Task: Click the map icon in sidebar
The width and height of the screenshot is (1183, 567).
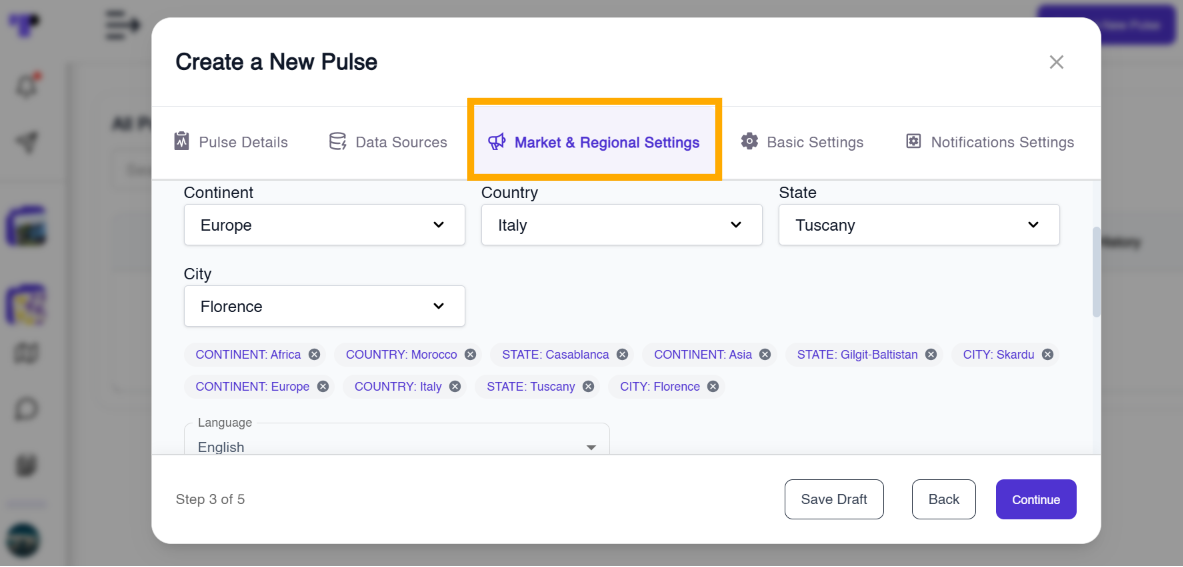Action: (x=26, y=354)
